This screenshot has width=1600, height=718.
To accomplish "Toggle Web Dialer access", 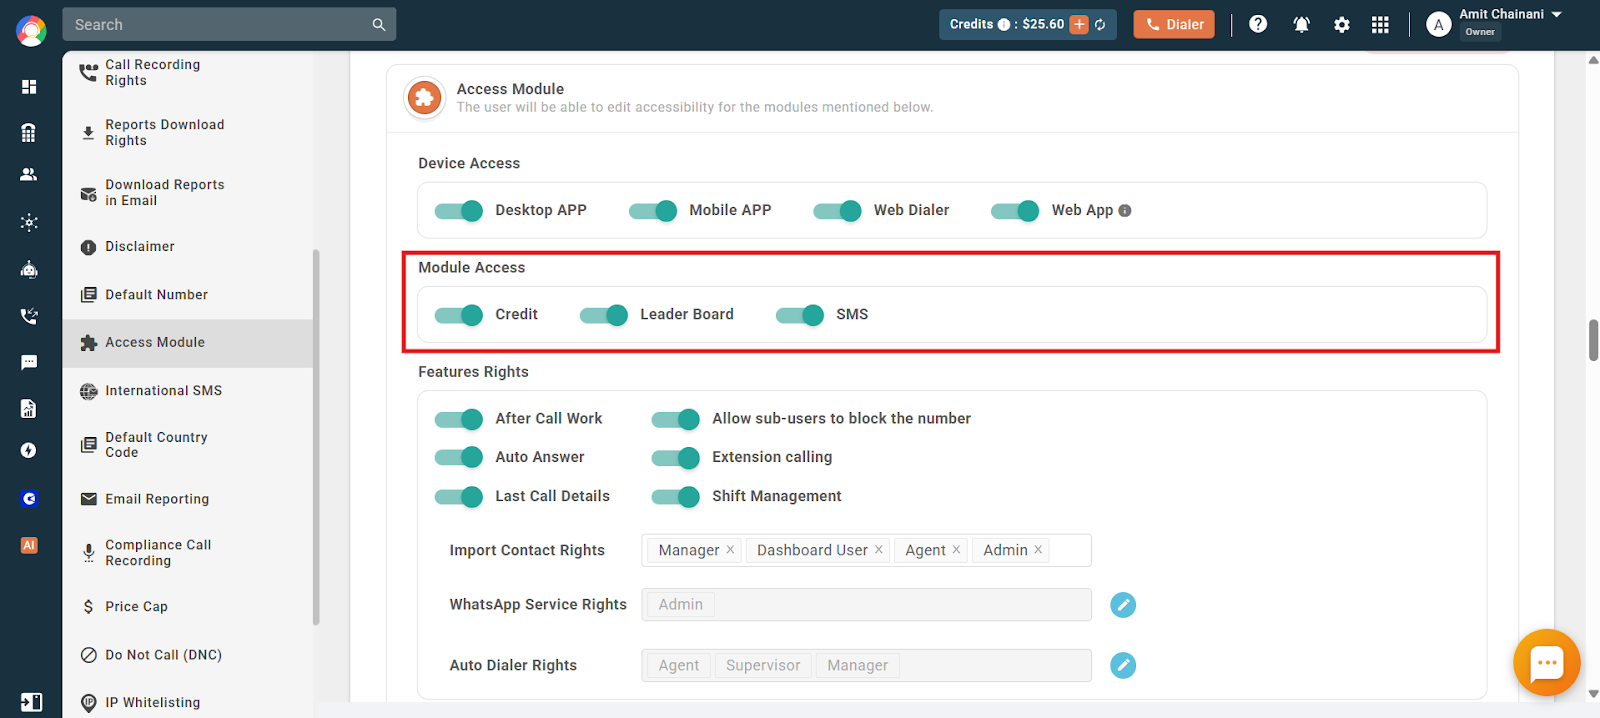I will click(838, 211).
